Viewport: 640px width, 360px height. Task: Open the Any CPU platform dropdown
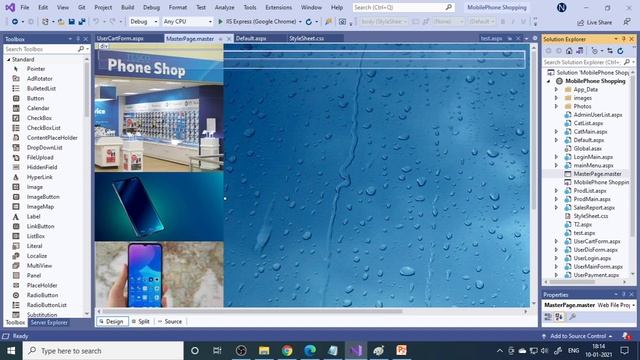[x=187, y=22]
